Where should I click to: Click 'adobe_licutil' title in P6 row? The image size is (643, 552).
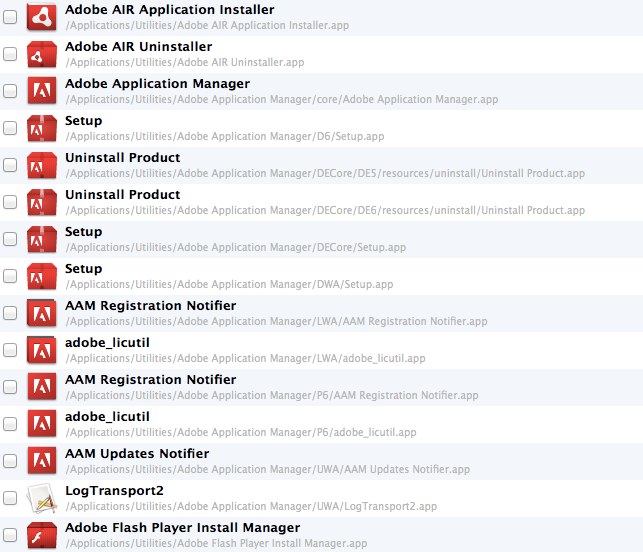pyautogui.click(x=107, y=417)
